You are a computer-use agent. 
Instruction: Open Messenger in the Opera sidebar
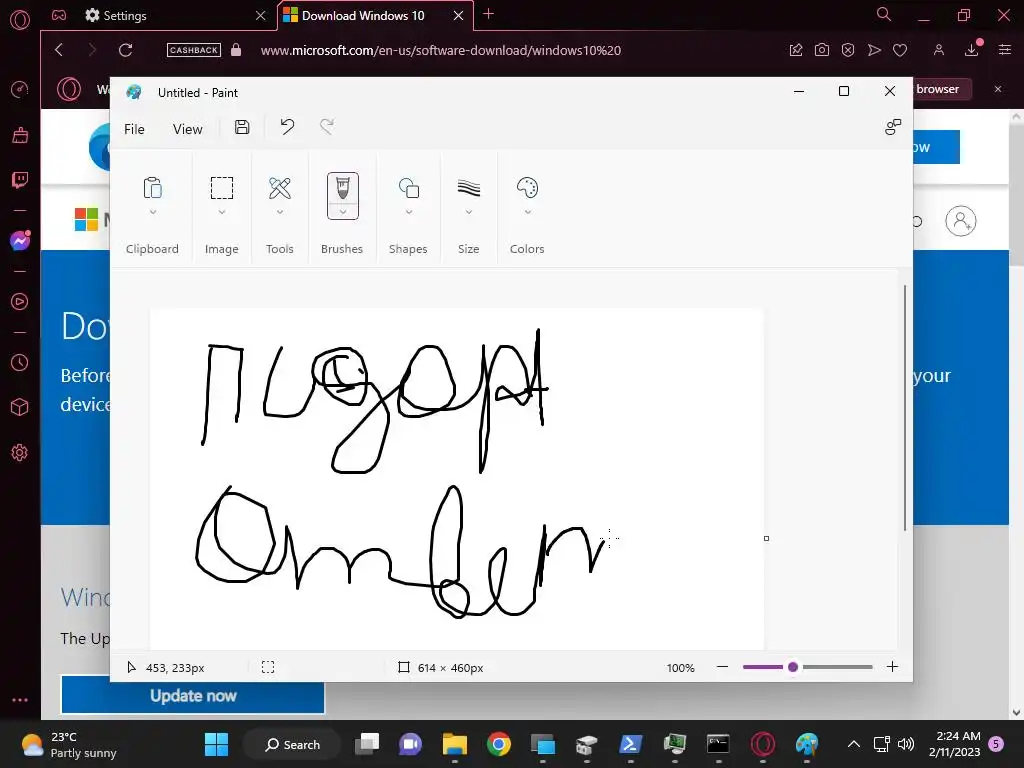click(x=20, y=240)
